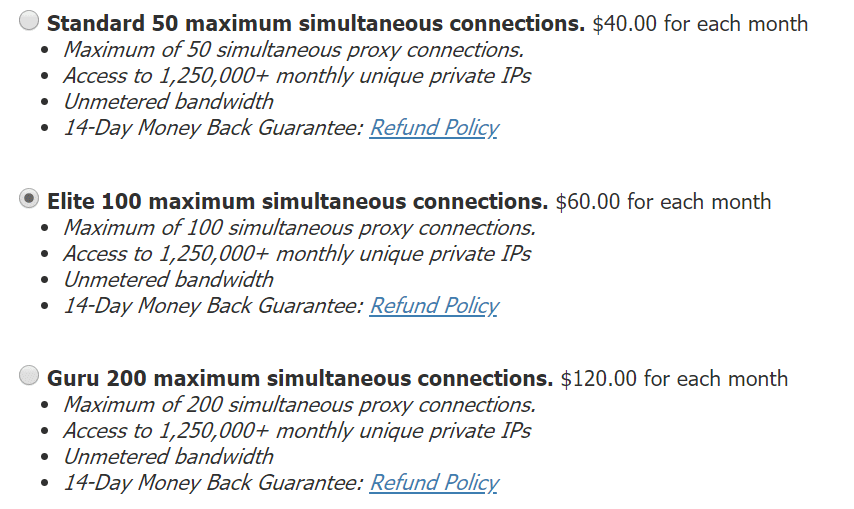Click the 1,250,000+ private IPs line under Standard
The width and height of the screenshot is (854, 509).
pyautogui.click(x=296, y=76)
